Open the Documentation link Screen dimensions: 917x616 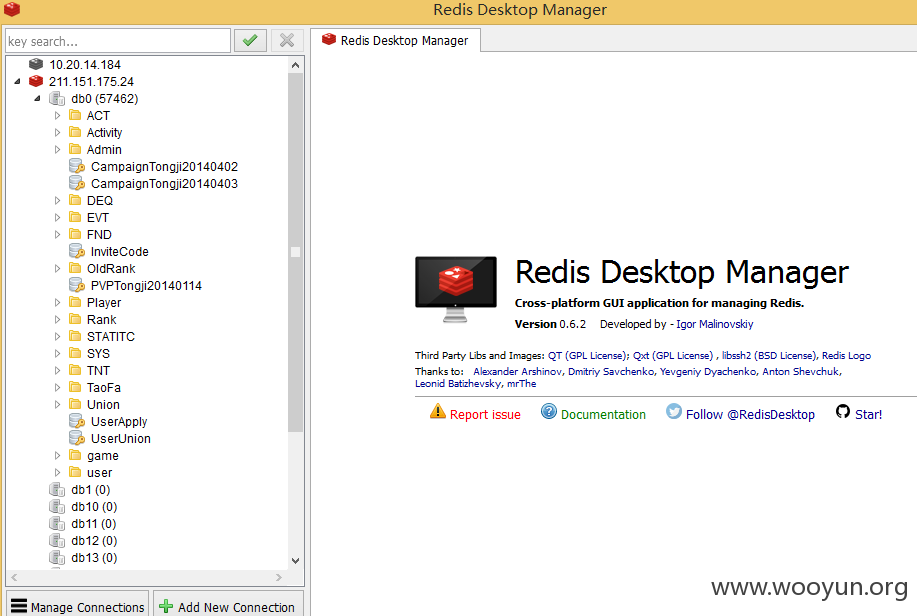click(x=603, y=414)
